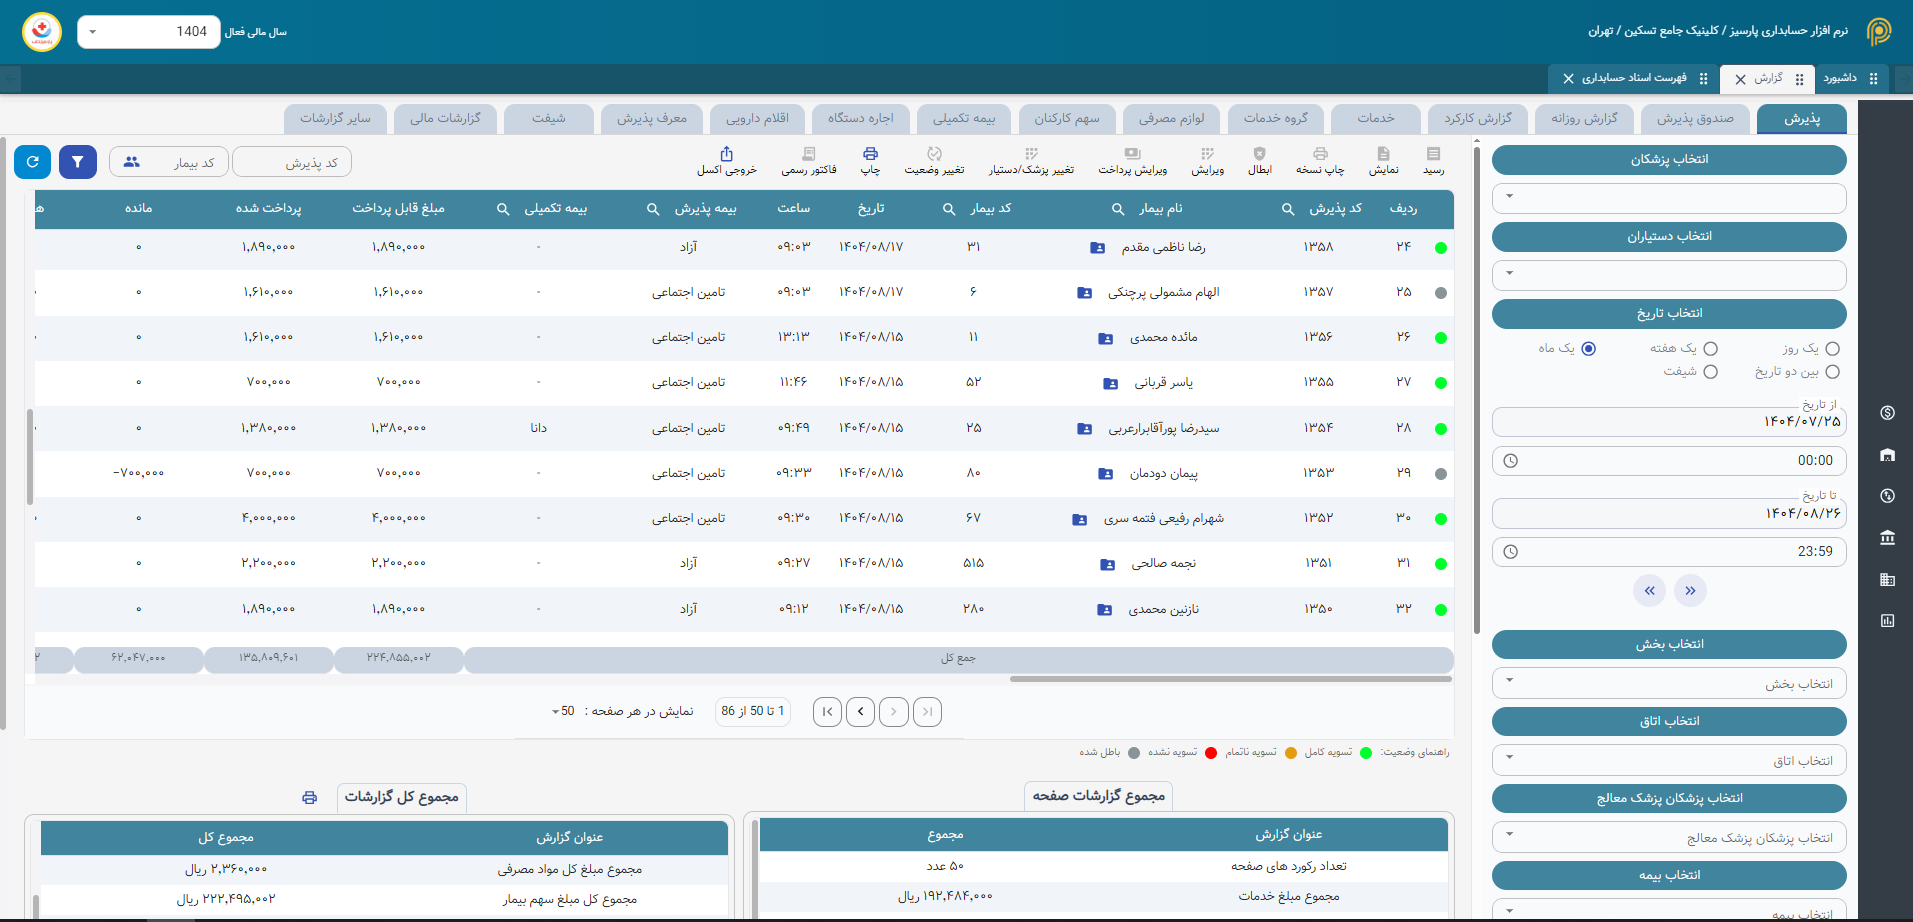Select the شیفت radio button
Viewport: 1913px width, 922px height.
pyautogui.click(x=1710, y=372)
